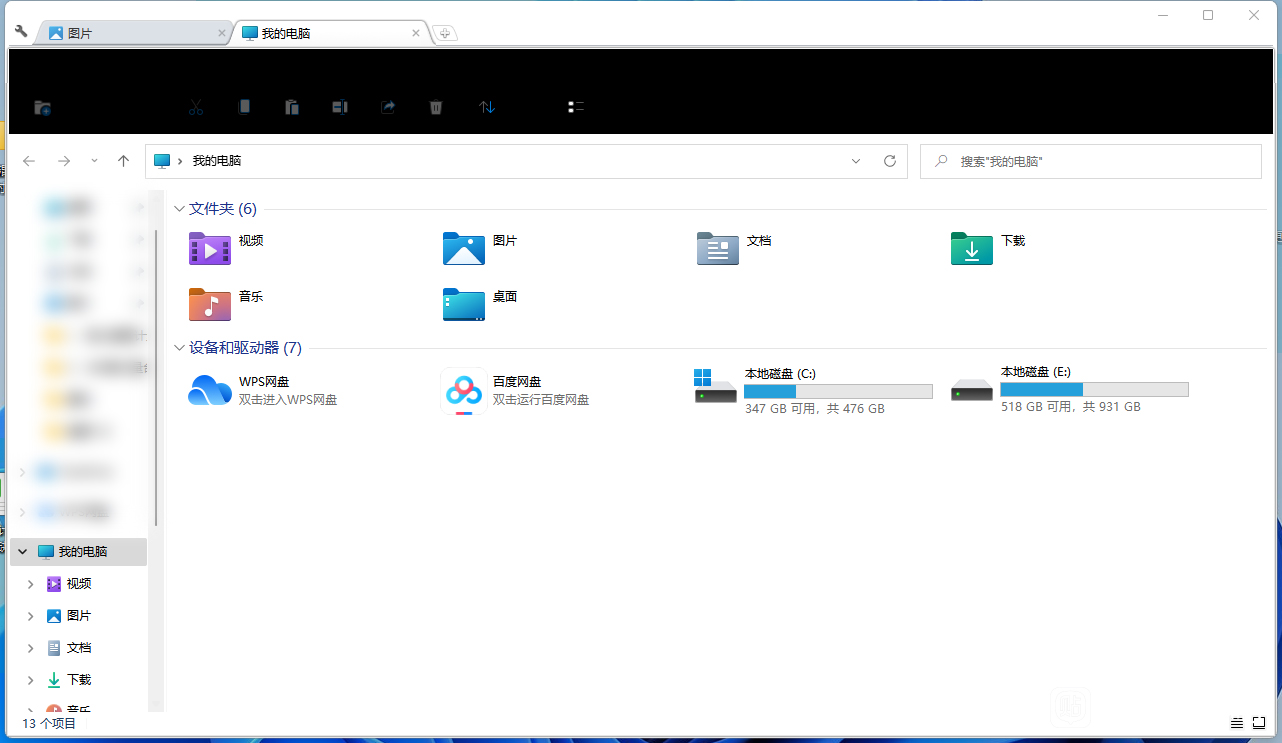
Task: Click the Refresh button in the address bar
Action: (889, 160)
